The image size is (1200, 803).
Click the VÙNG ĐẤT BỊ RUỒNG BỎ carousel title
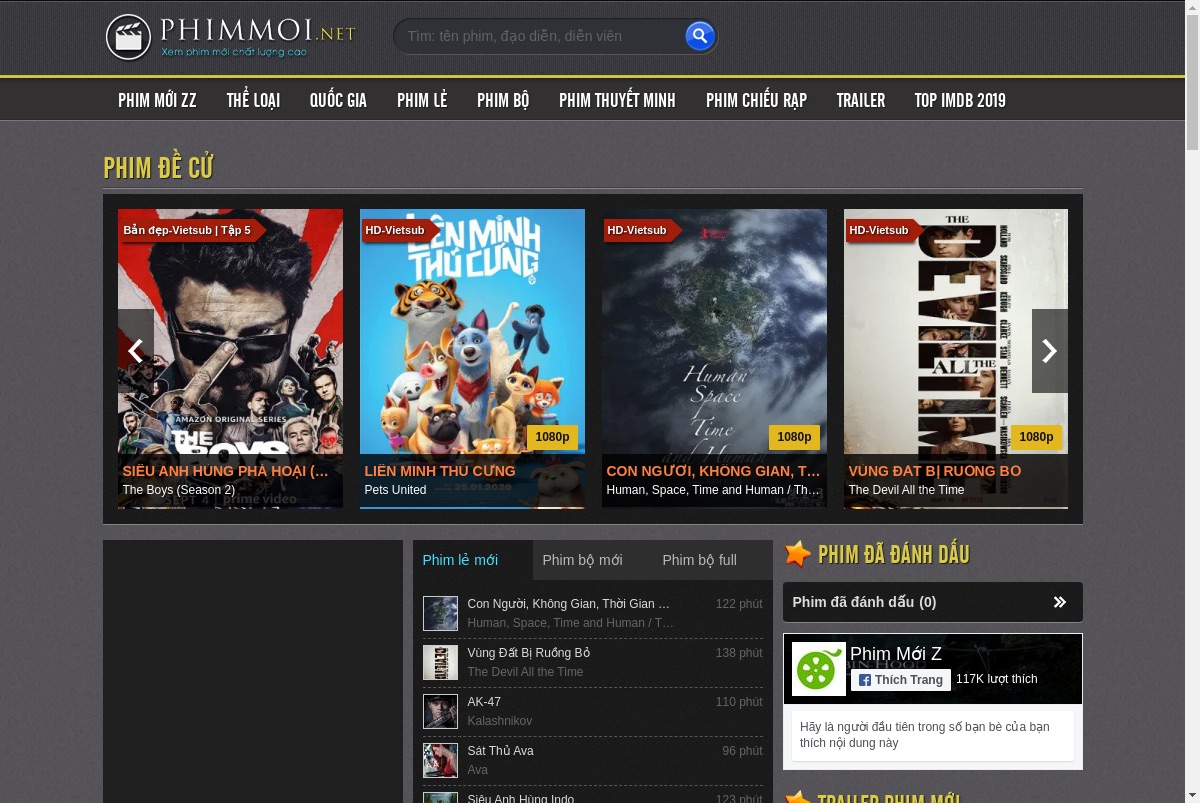pyautogui.click(x=935, y=471)
